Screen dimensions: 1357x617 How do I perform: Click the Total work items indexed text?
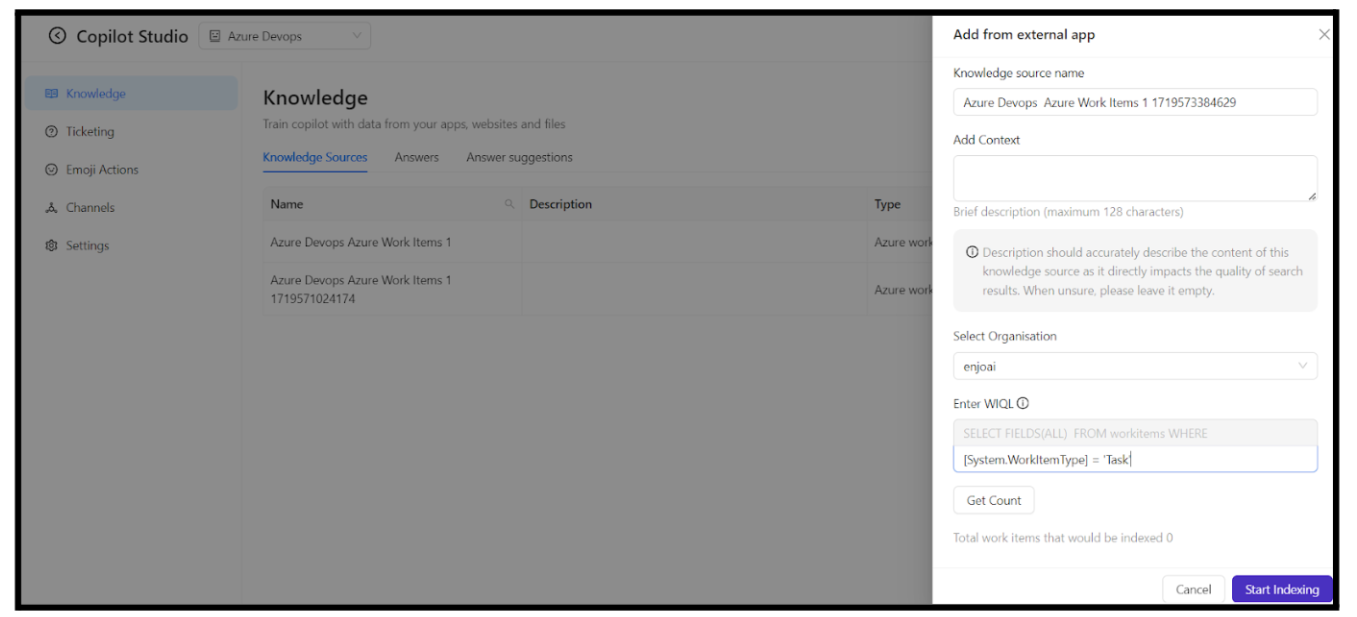click(x=1063, y=538)
